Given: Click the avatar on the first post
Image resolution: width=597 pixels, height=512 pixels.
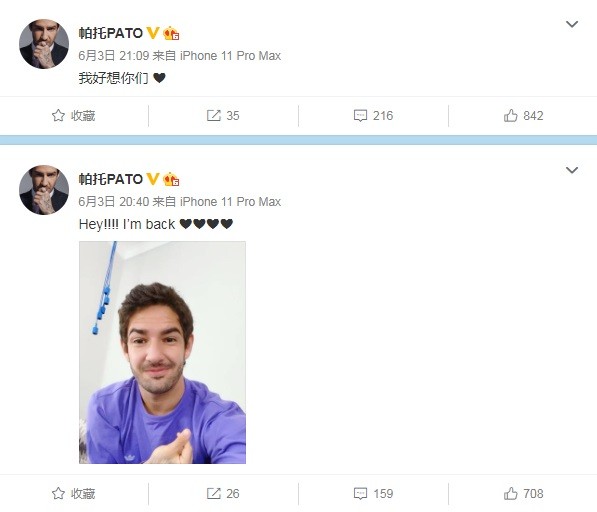Looking at the screenshot, I should click(44, 44).
